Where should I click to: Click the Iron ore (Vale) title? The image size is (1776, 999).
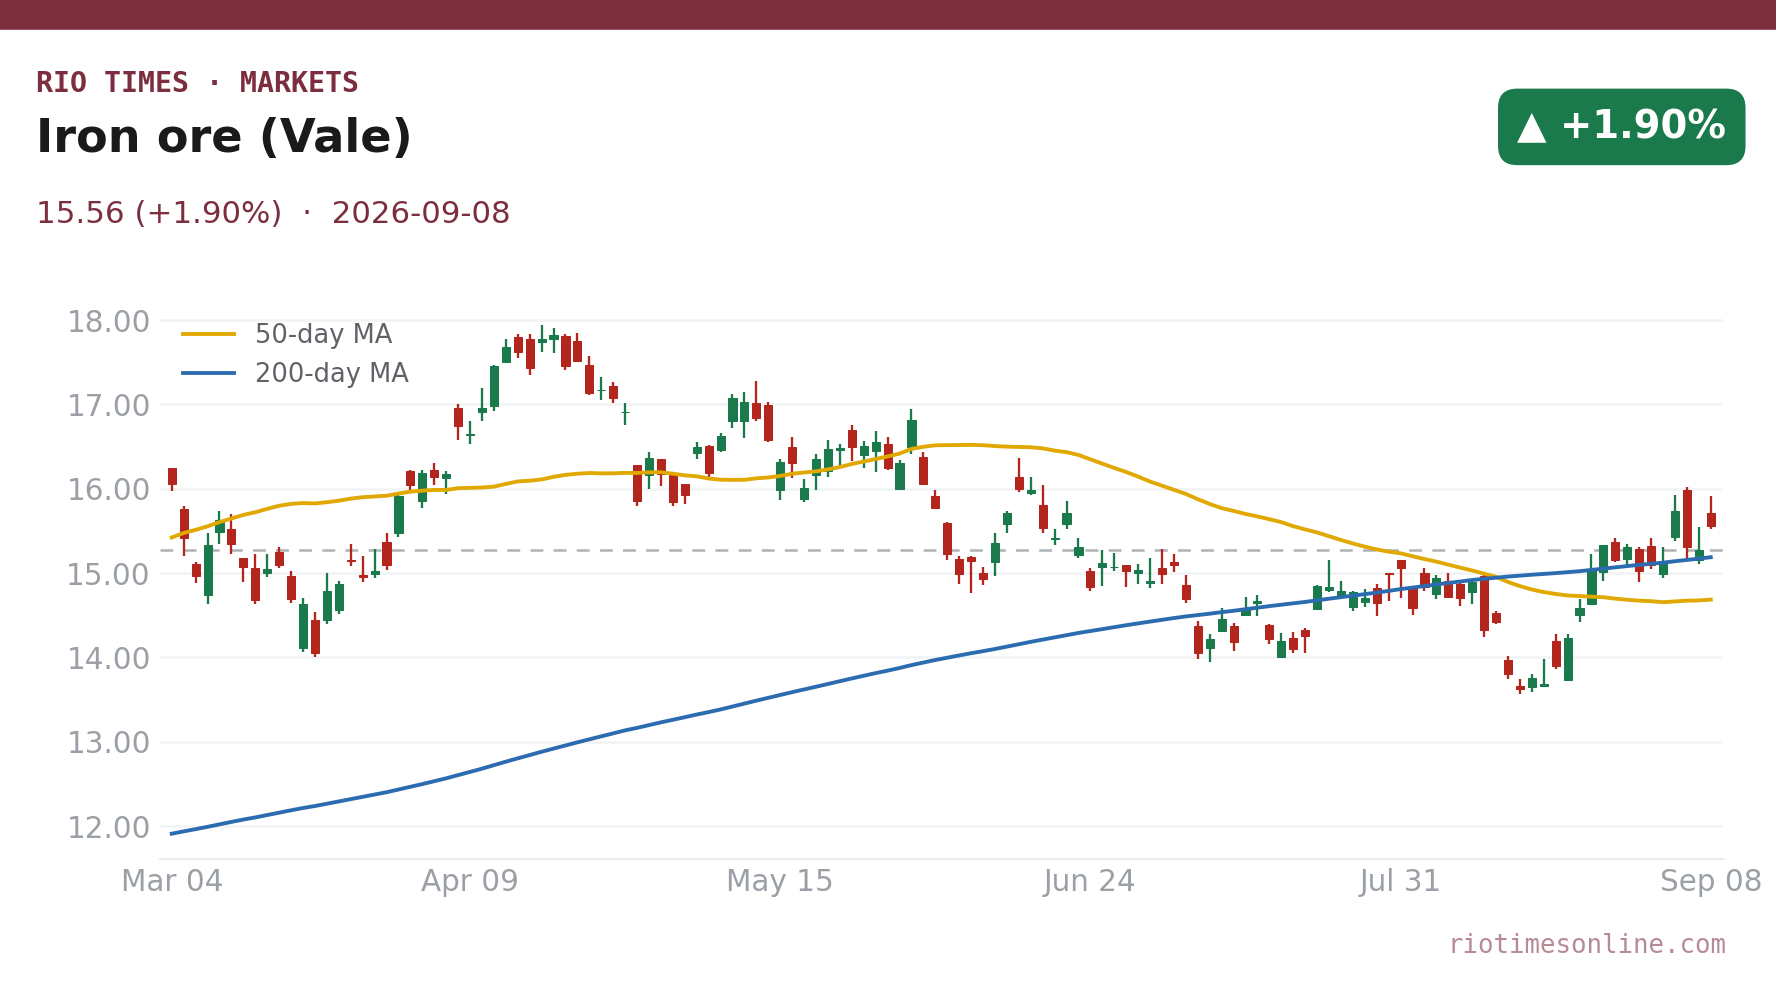pyautogui.click(x=224, y=137)
